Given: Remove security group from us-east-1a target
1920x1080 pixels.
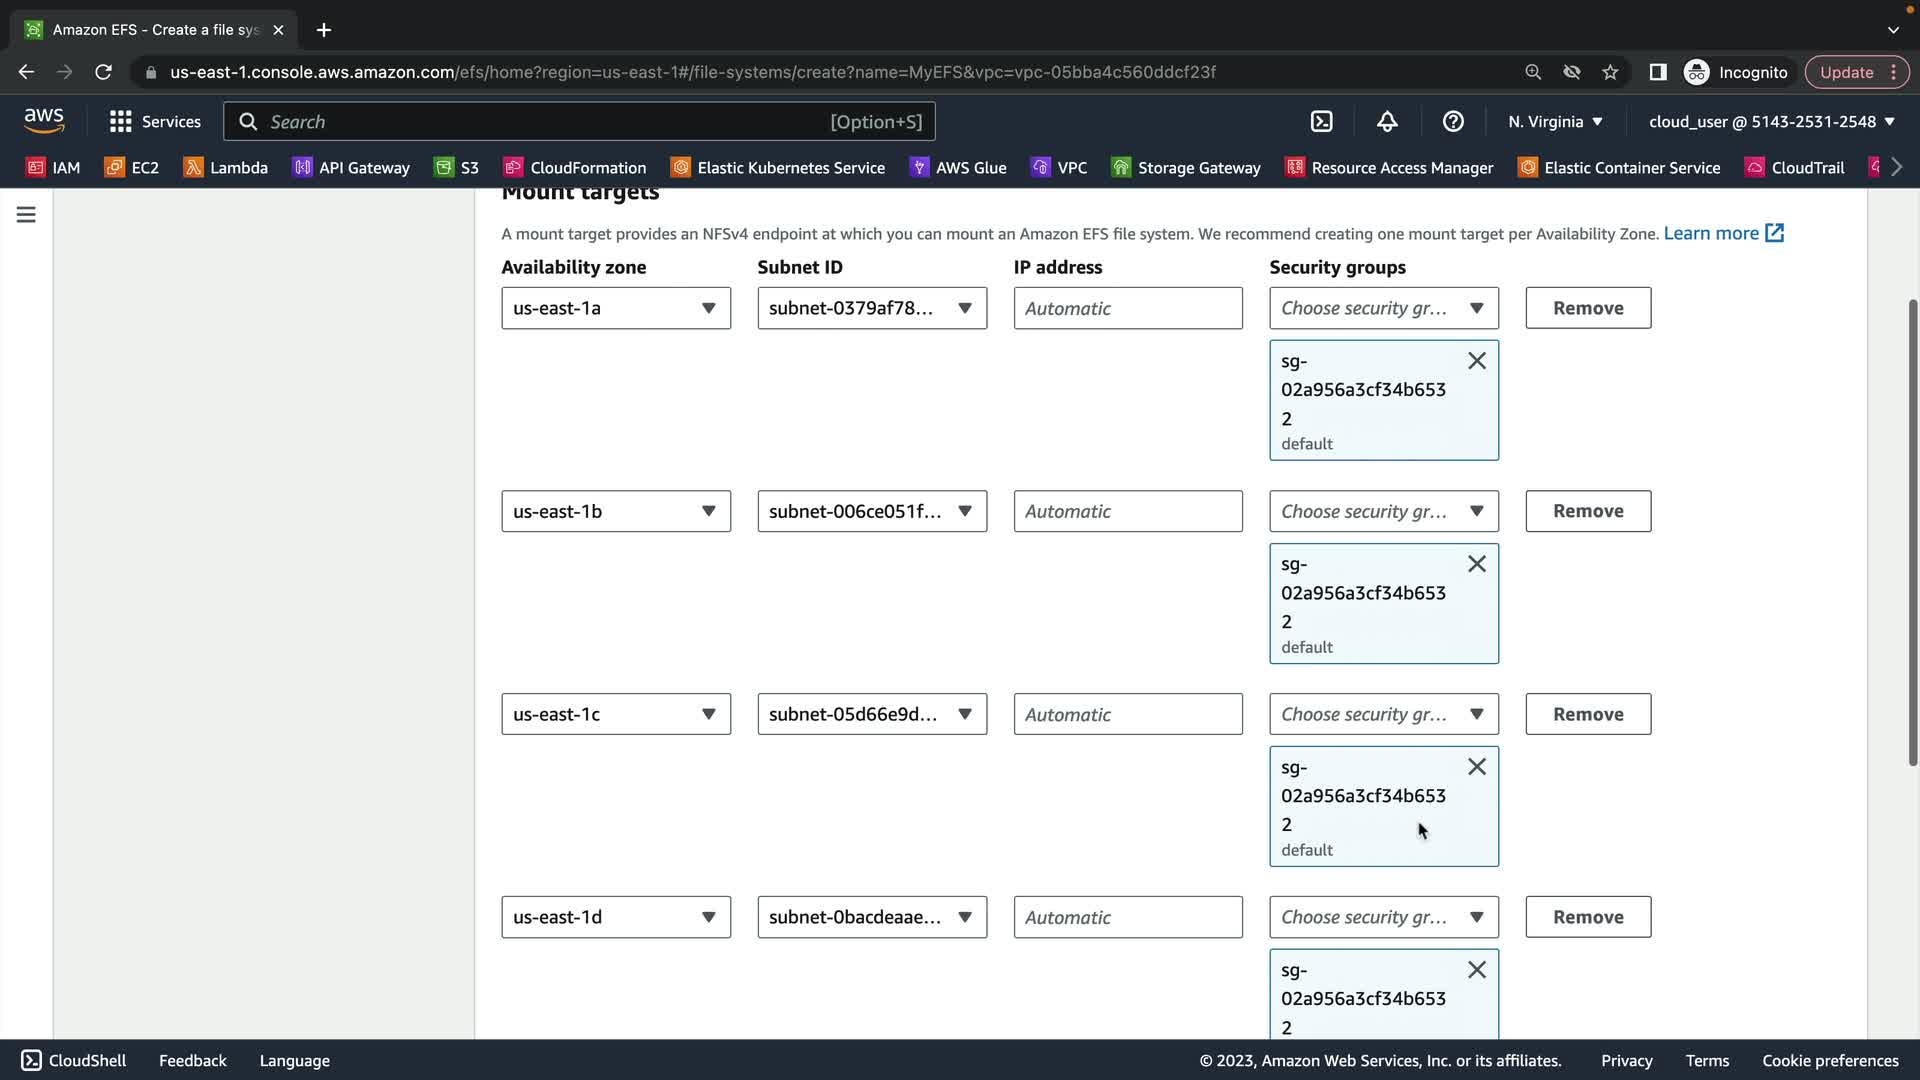Looking at the screenshot, I should tap(1476, 361).
